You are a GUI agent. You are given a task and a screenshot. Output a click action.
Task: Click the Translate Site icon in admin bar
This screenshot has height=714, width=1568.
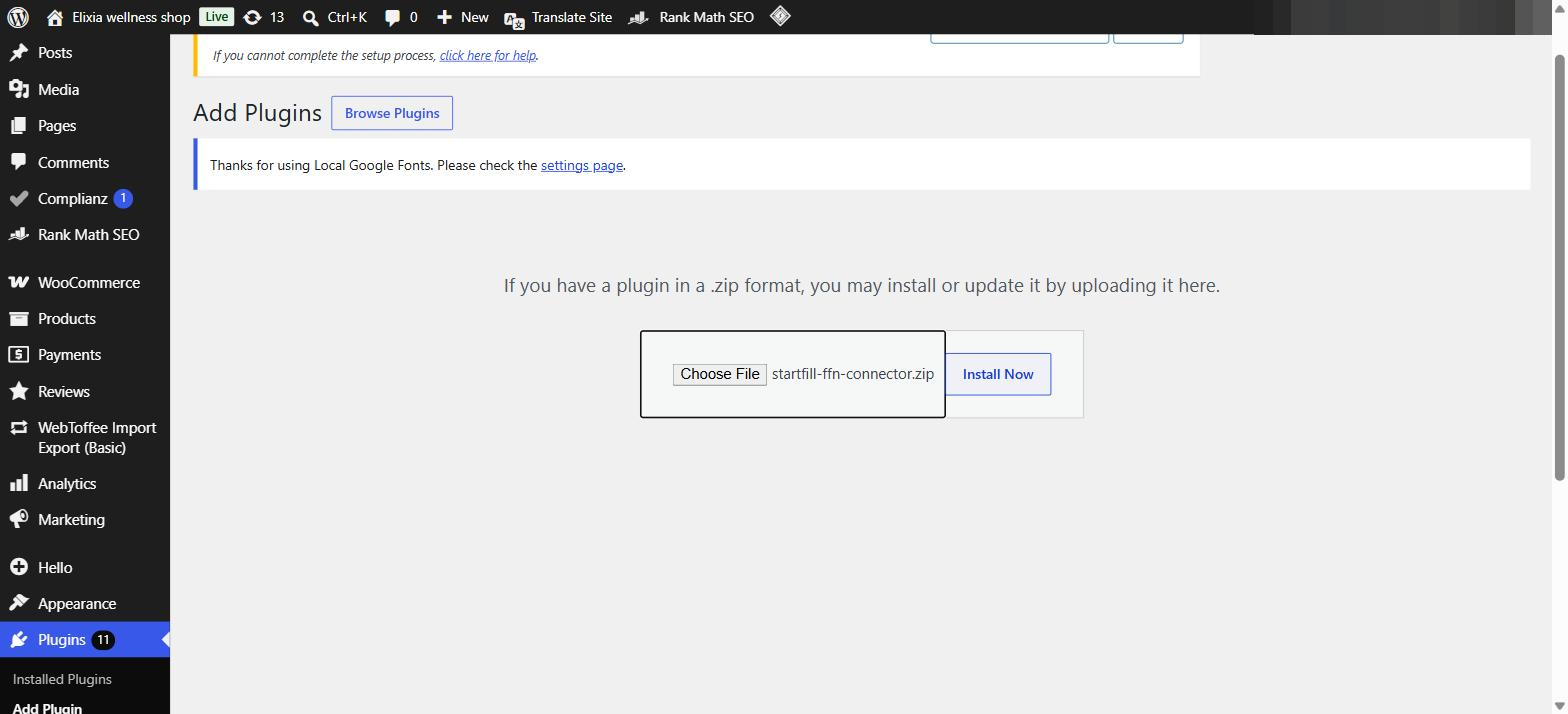[x=514, y=18]
